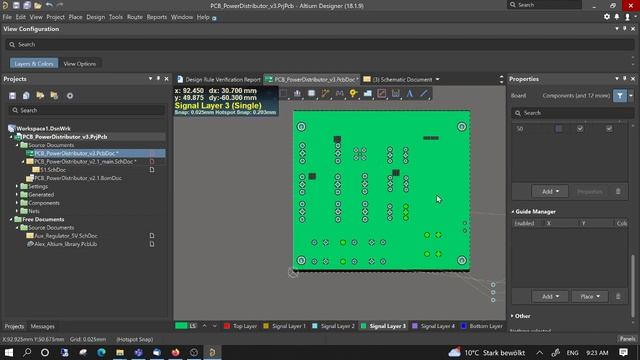Switch to the Messages panel tab
This screenshot has height=360, width=640.
pyautogui.click(x=42, y=326)
